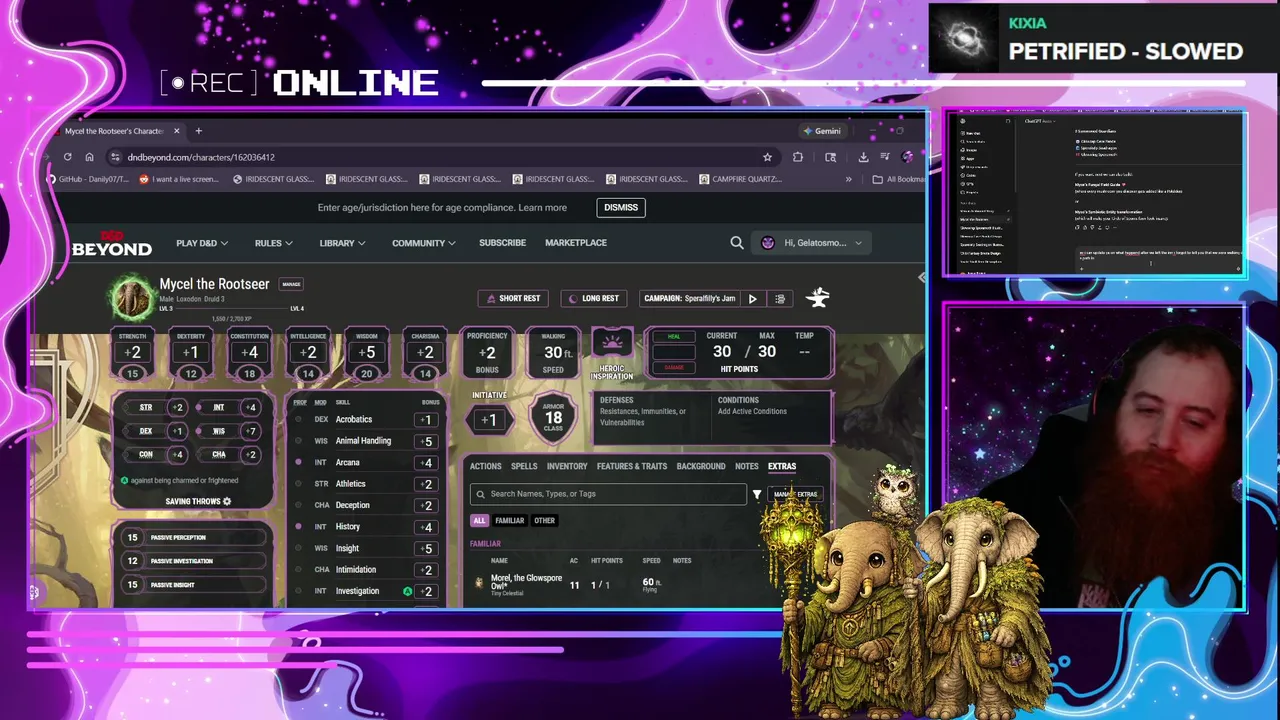Click the Search Names, Types, or Tags field
The width and height of the screenshot is (1280, 720).
(x=608, y=494)
